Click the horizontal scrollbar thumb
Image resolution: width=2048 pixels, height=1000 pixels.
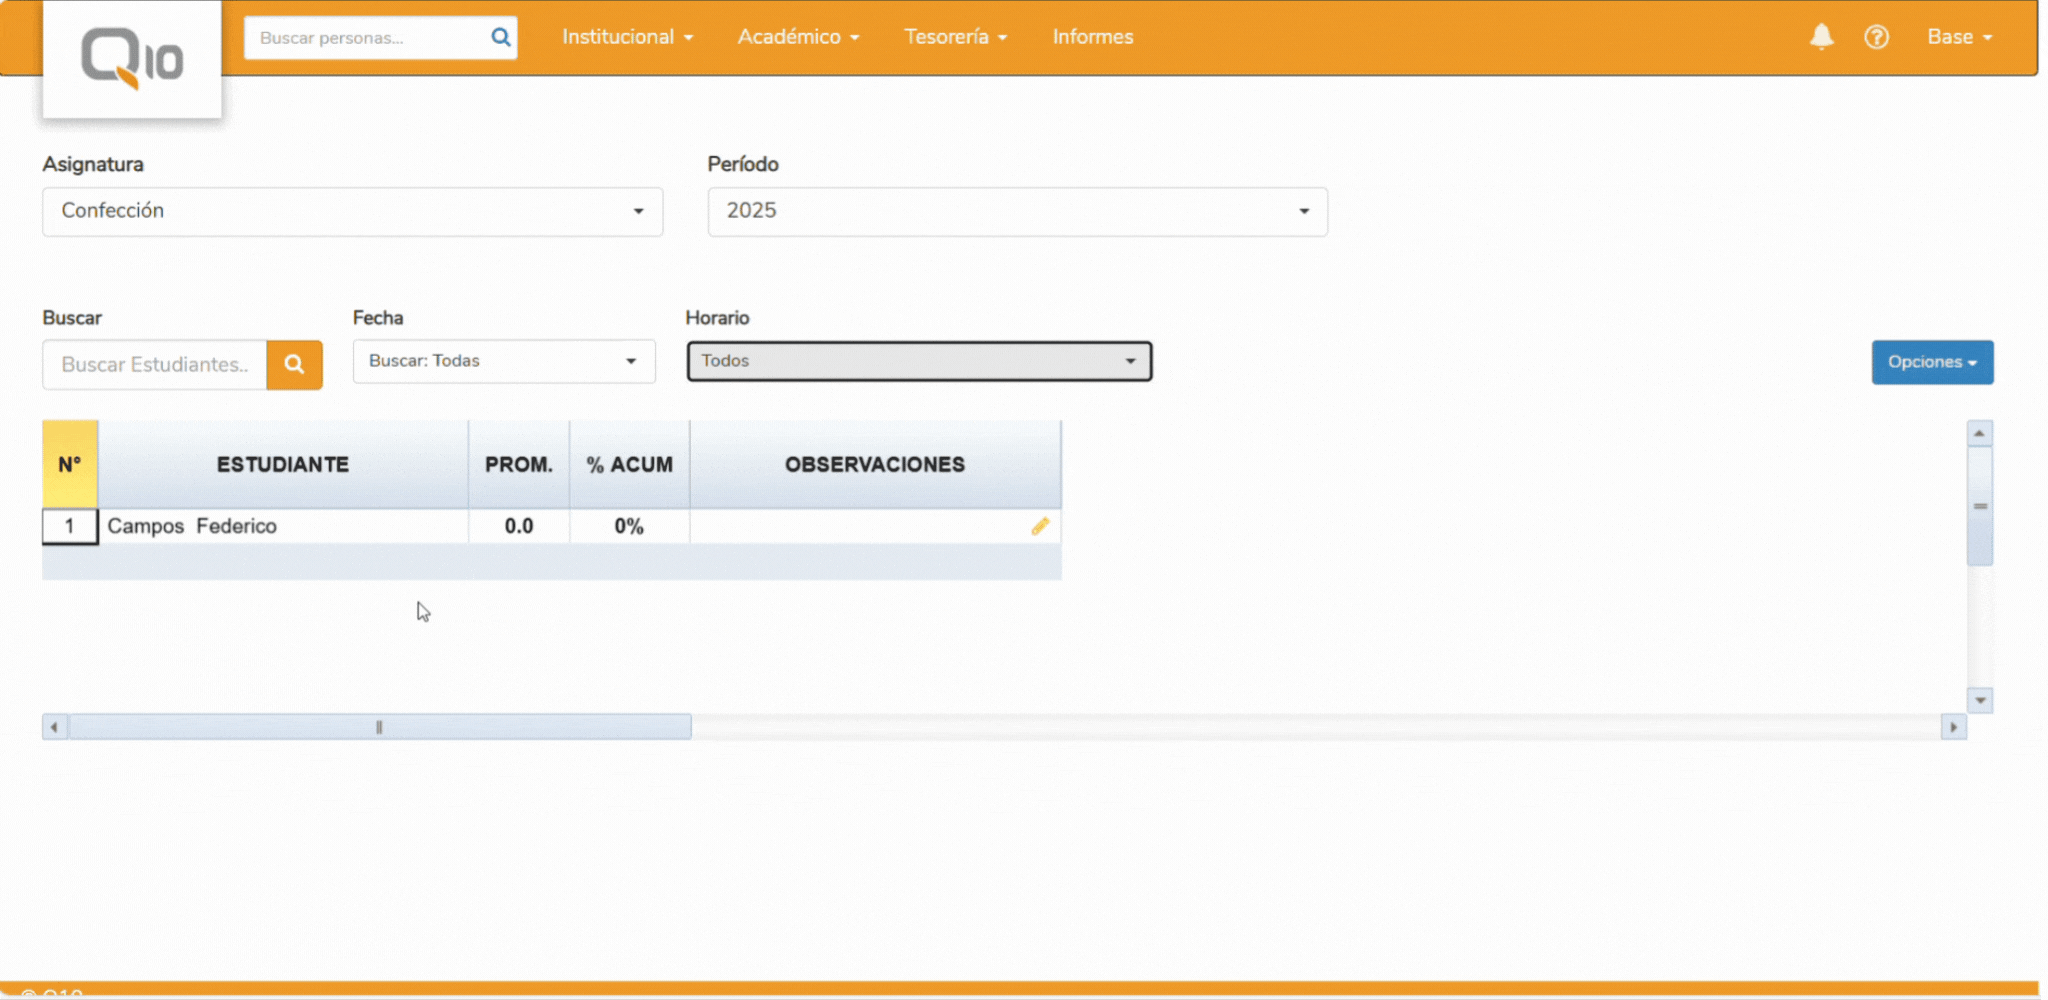coord(379,727)
